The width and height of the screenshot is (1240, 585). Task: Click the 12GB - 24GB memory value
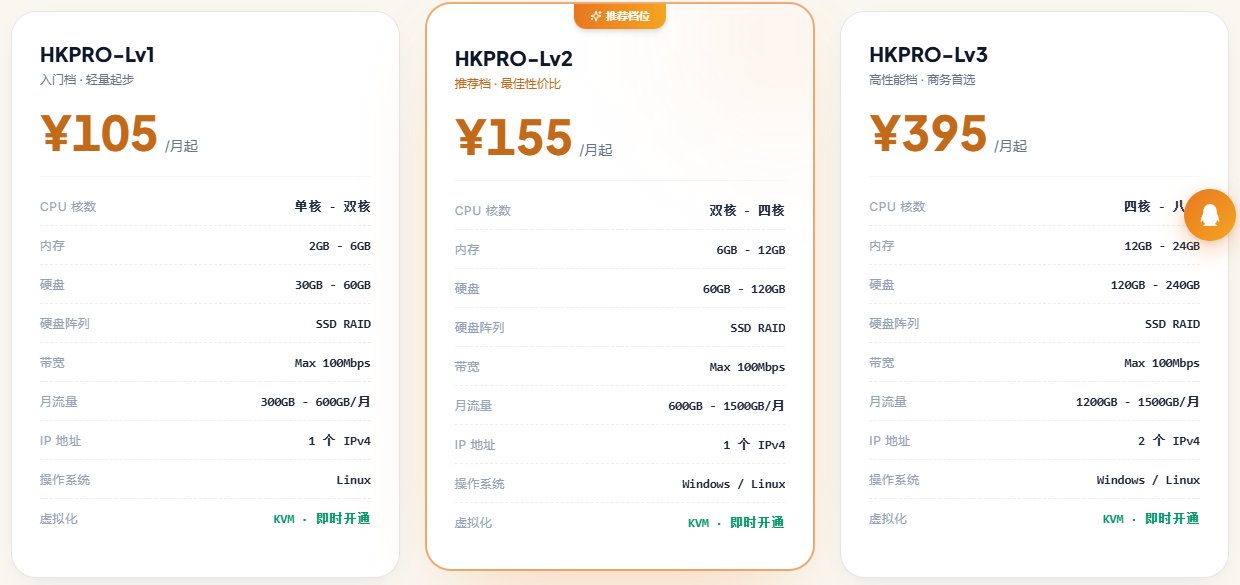tap(1162, 246)
